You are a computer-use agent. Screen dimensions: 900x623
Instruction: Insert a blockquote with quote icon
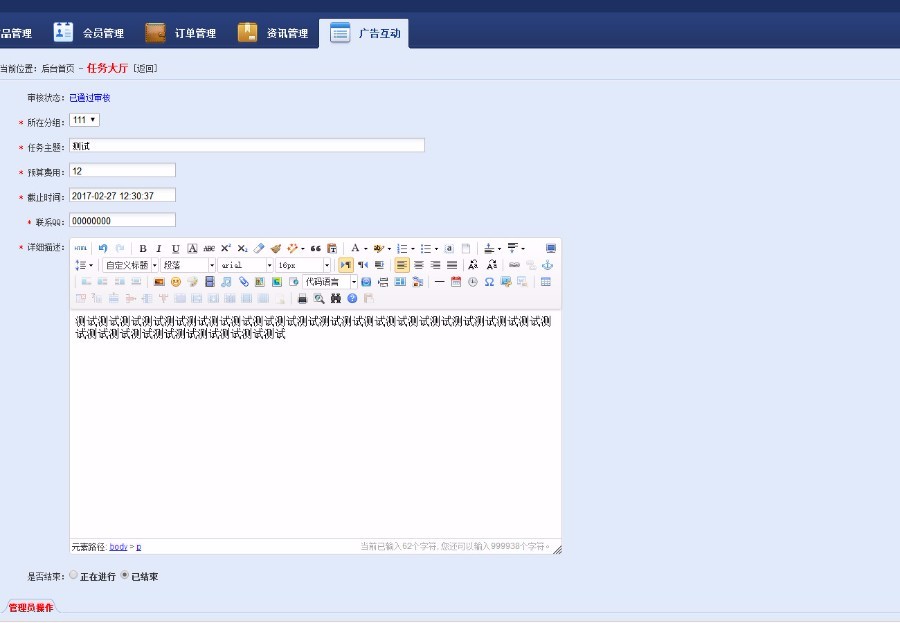[x=315, y=249]
